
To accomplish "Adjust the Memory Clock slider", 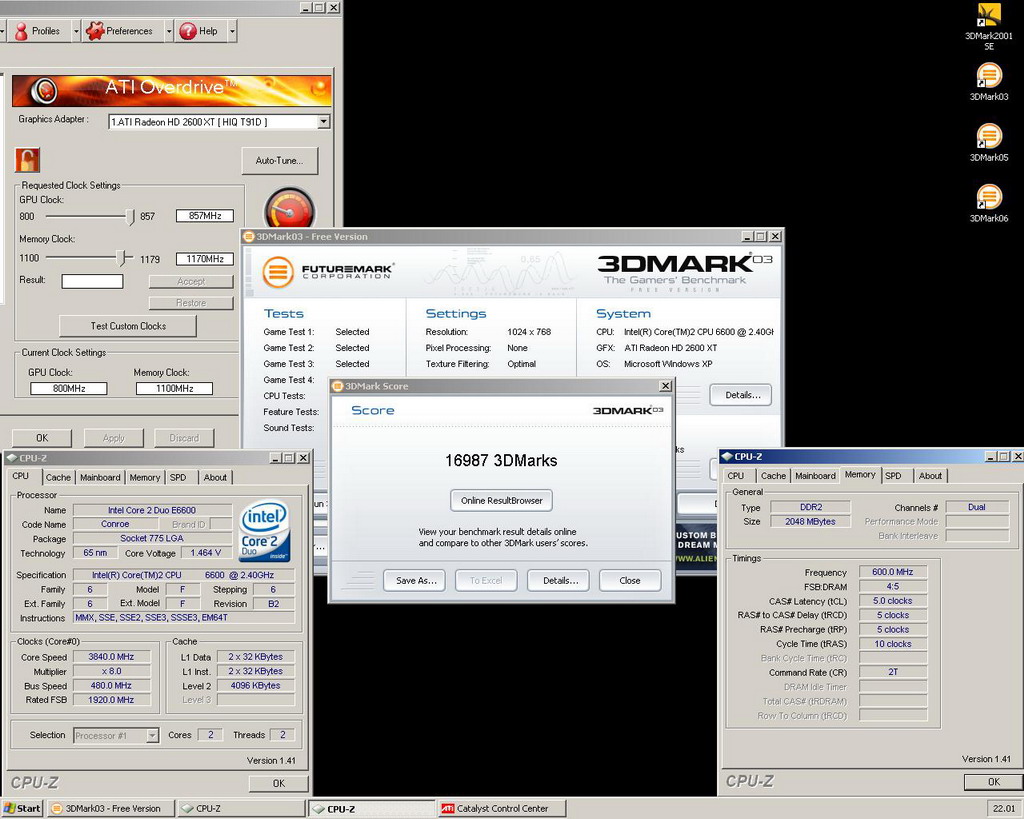I will click(121, 259).
